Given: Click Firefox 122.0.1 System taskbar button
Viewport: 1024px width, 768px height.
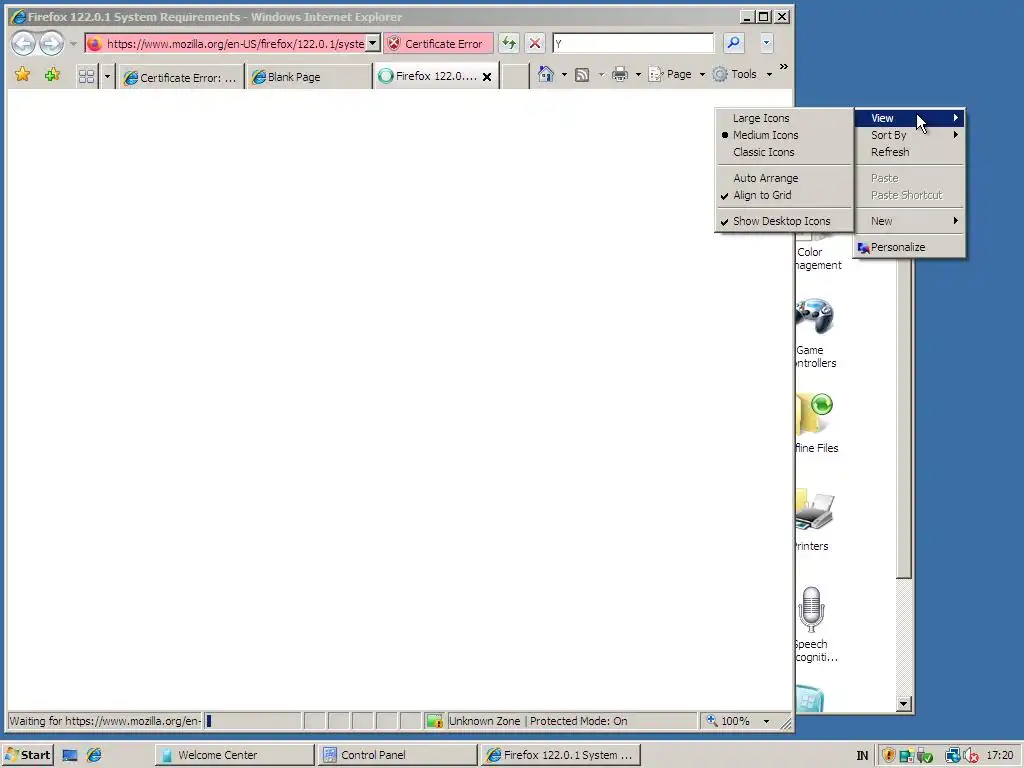Looking at the screenshot, I should pyautogui.click(x=560, y=755).
